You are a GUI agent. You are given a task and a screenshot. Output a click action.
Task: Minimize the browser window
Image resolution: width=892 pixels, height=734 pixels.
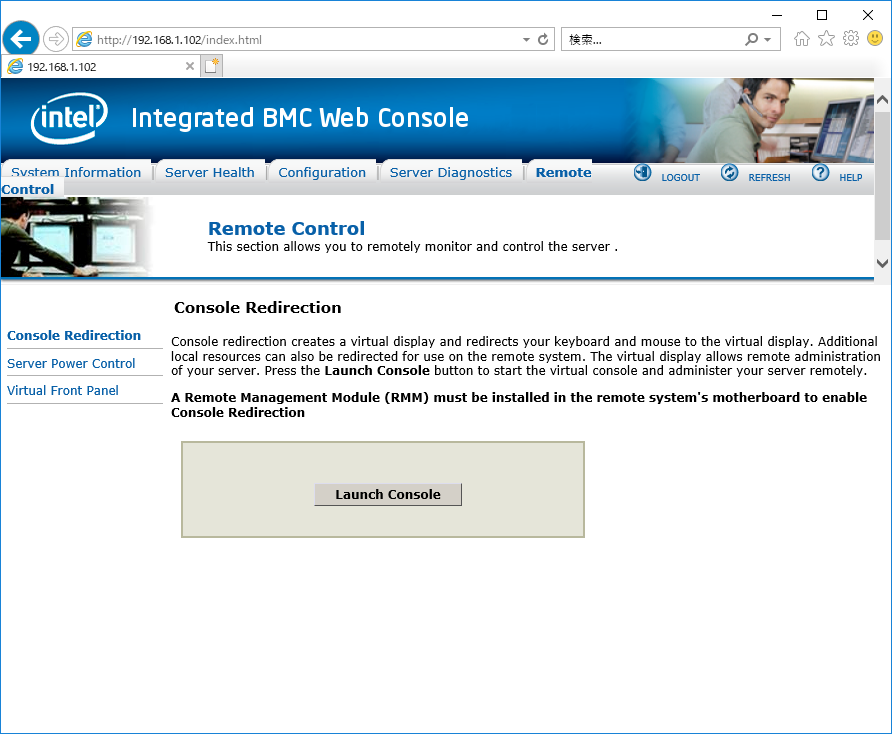(777, 15)
